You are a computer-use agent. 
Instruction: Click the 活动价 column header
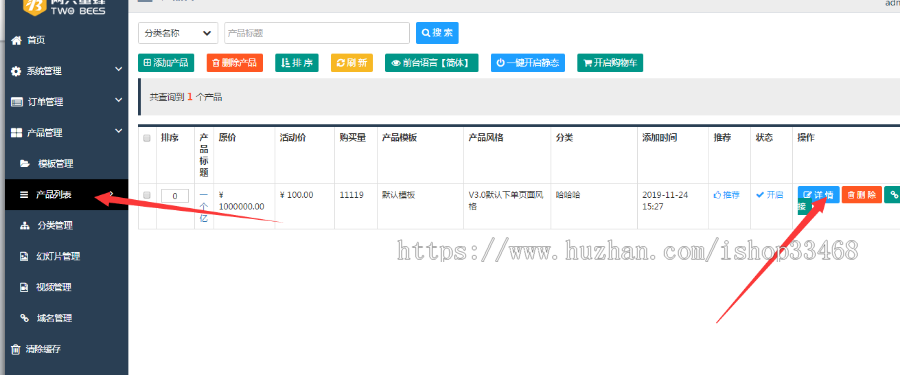[293, 138]
